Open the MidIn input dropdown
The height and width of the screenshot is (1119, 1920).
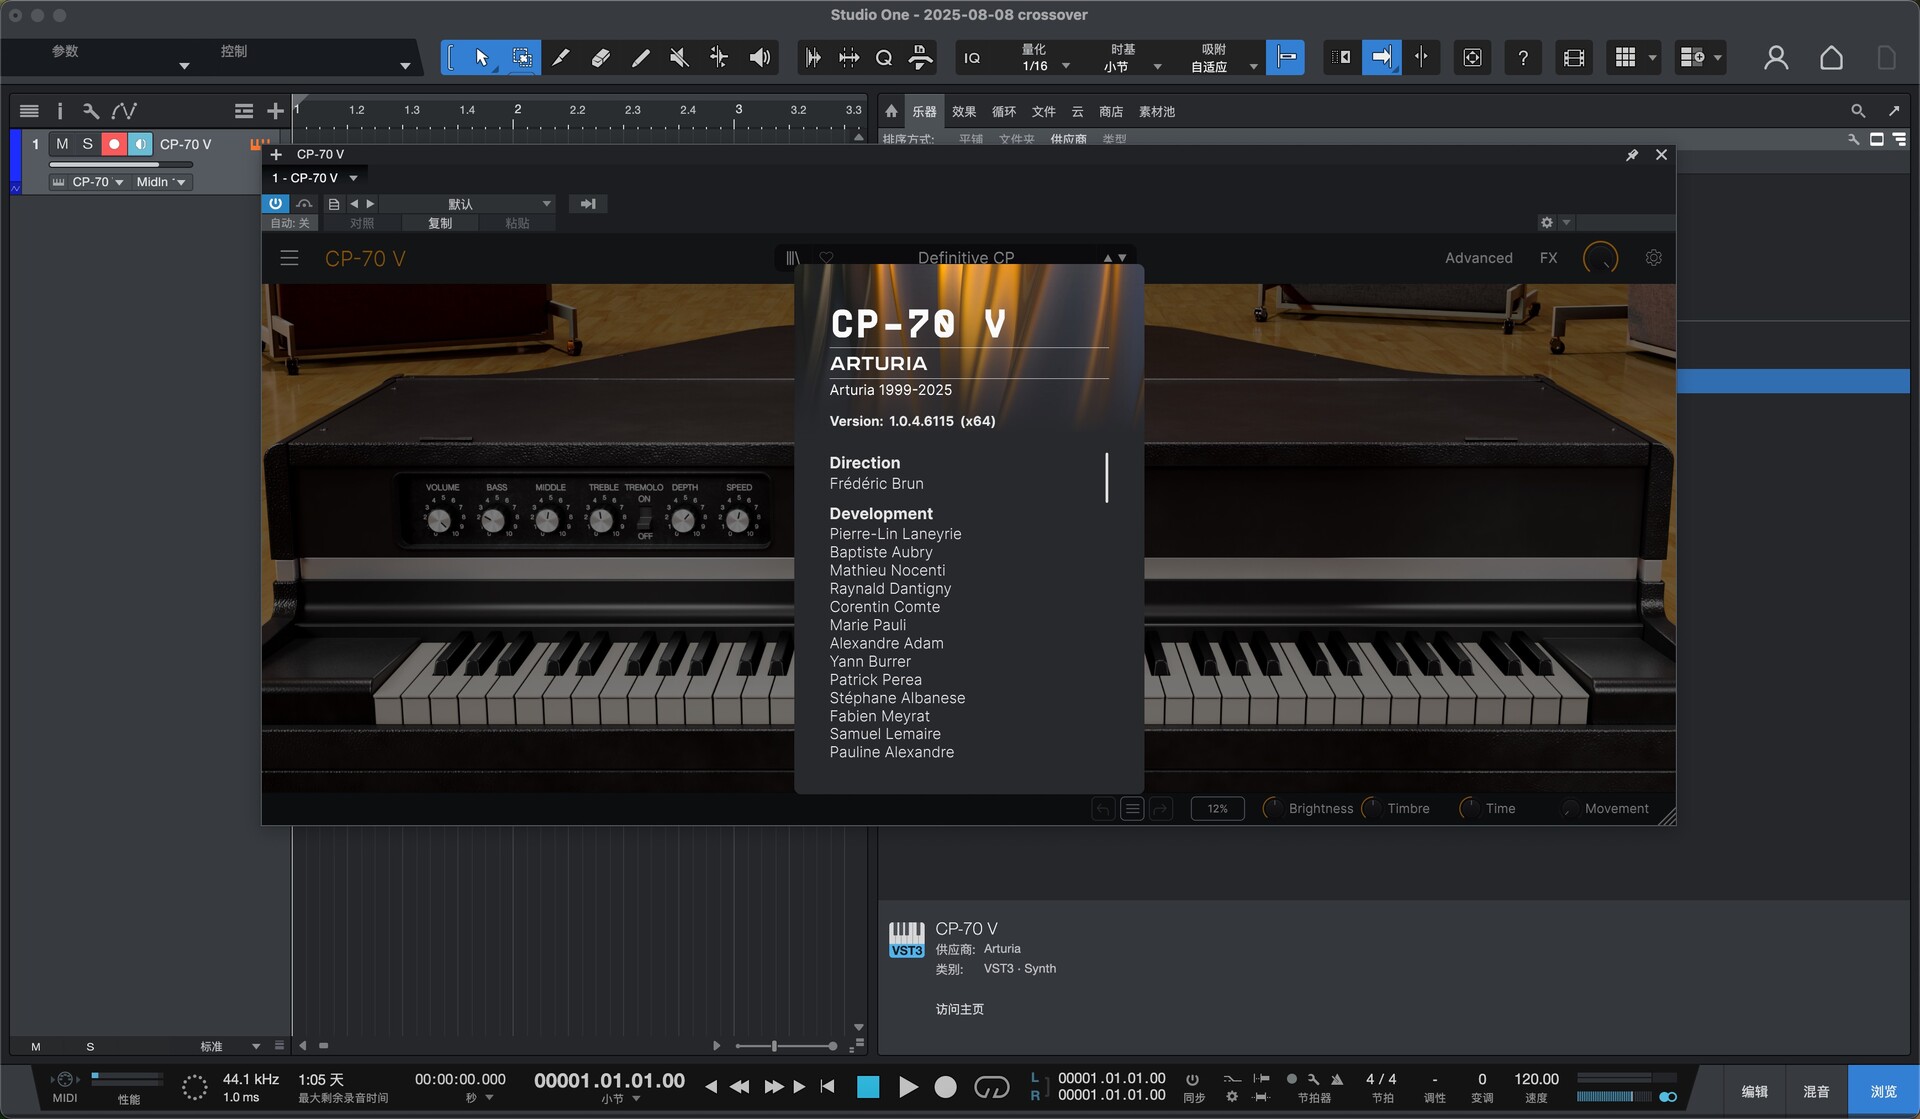(160, 182)
